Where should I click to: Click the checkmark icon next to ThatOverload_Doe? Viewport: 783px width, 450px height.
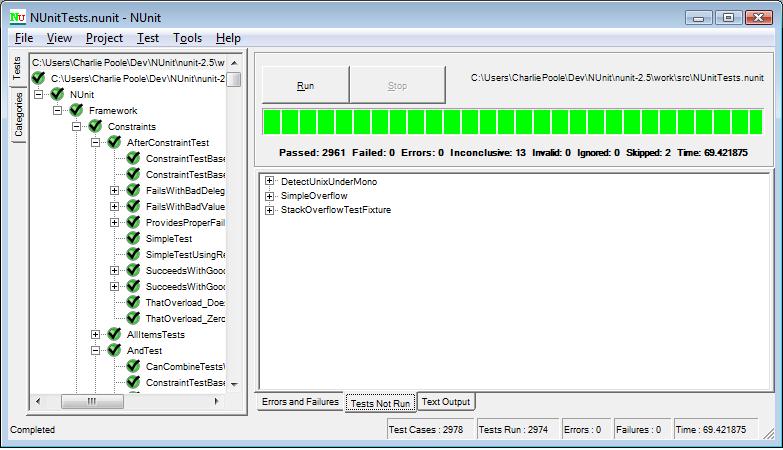click(x=133, y=302)
